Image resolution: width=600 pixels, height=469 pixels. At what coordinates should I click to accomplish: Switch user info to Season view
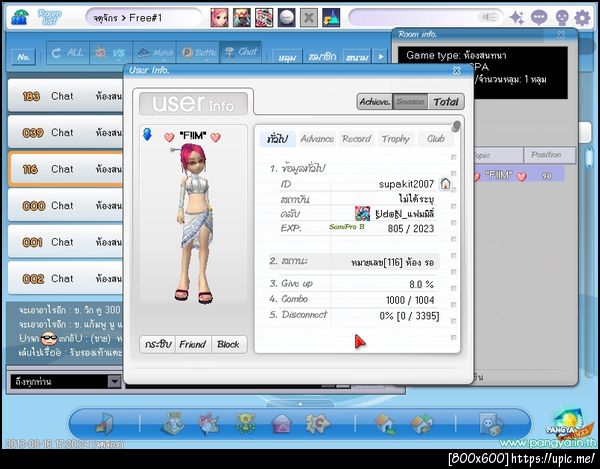[410, 102]
